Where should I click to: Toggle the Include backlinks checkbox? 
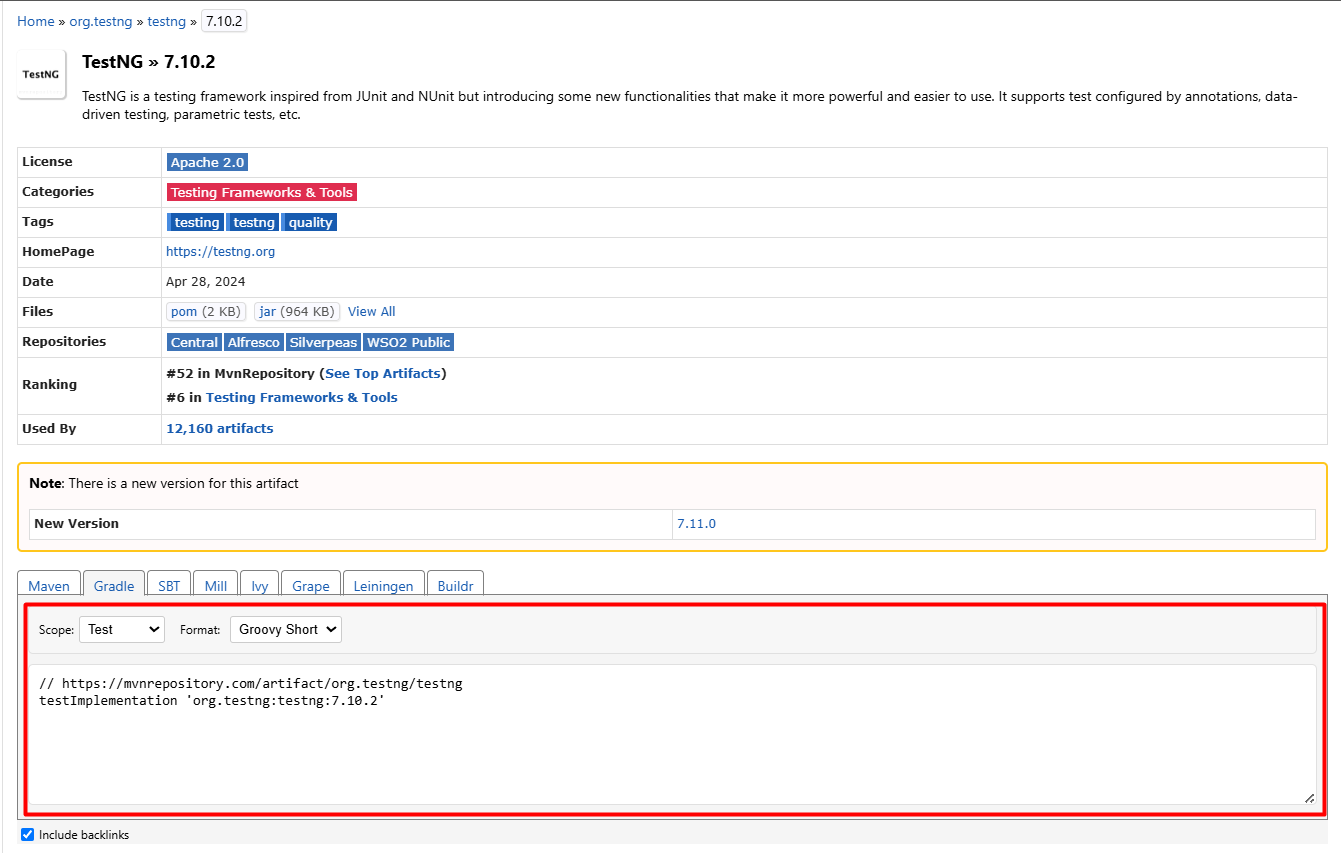coord(28,834)
